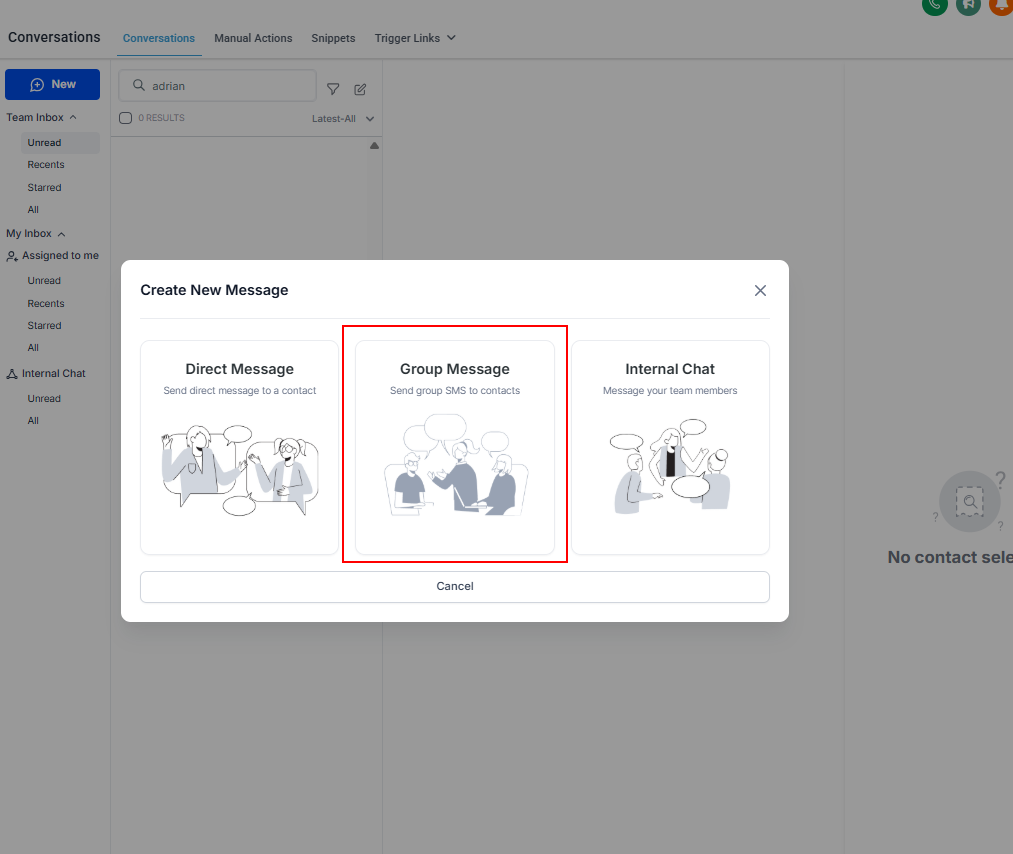Click the blue New button
This screenshot has height=854, width=1013.
click(52, 85)
